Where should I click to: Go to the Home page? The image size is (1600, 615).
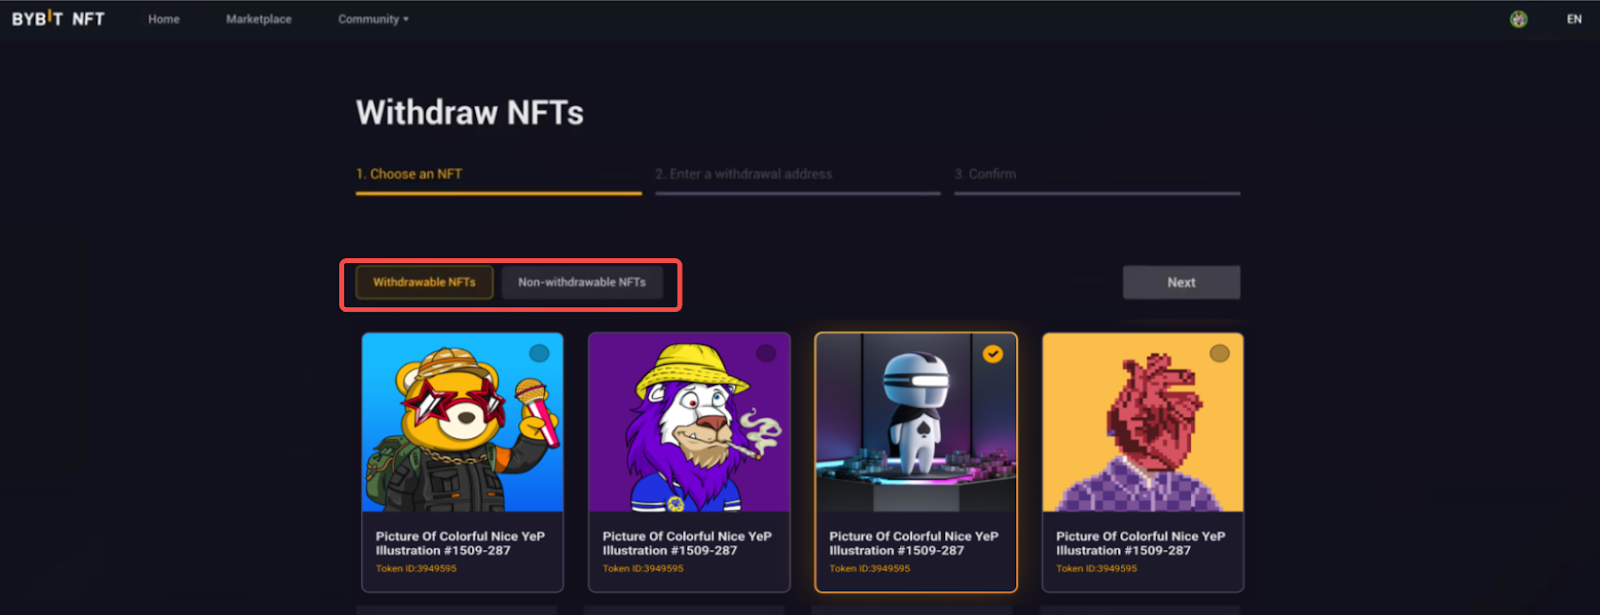click(x=164, y=19)
